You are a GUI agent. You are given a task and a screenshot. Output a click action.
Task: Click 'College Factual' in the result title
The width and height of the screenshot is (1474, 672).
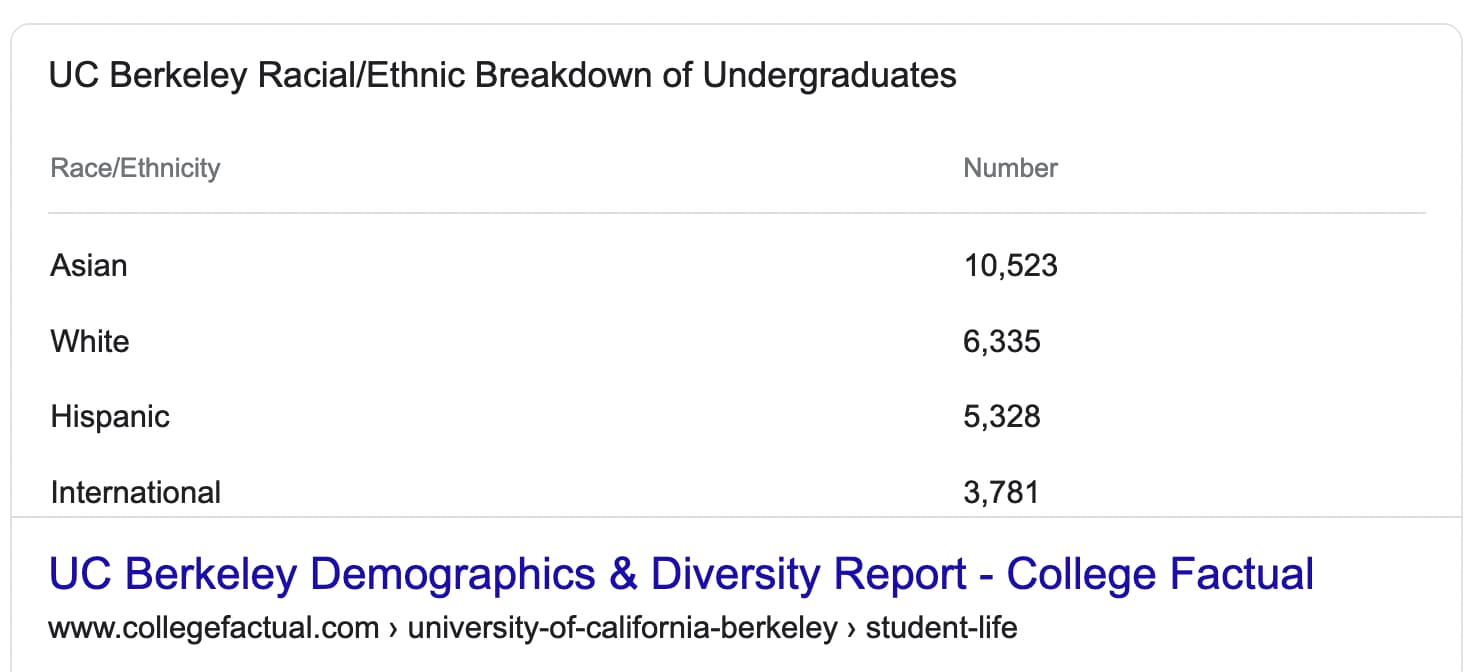point(1160,575)
